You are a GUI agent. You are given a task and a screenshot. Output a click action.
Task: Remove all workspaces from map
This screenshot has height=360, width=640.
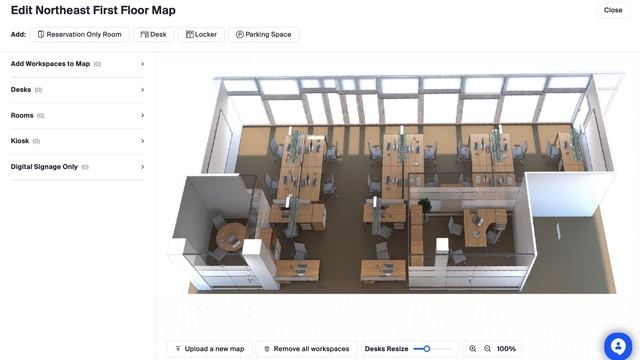tap(306, 349)
